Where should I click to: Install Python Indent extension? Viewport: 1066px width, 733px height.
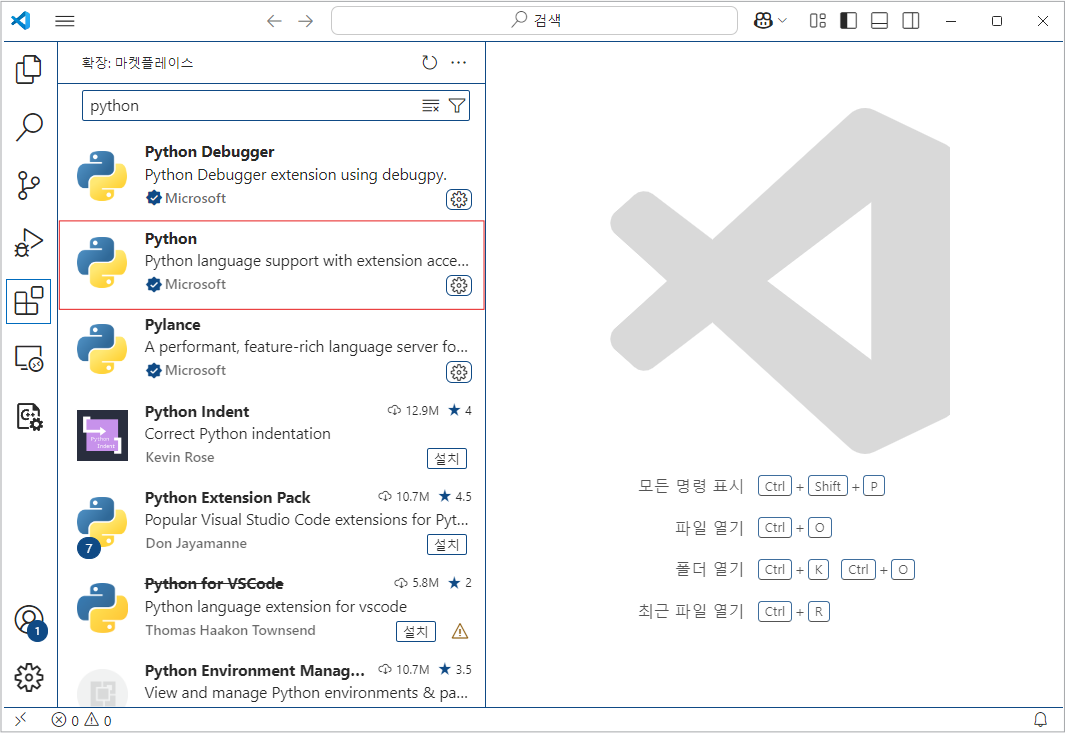pos(447,459)
